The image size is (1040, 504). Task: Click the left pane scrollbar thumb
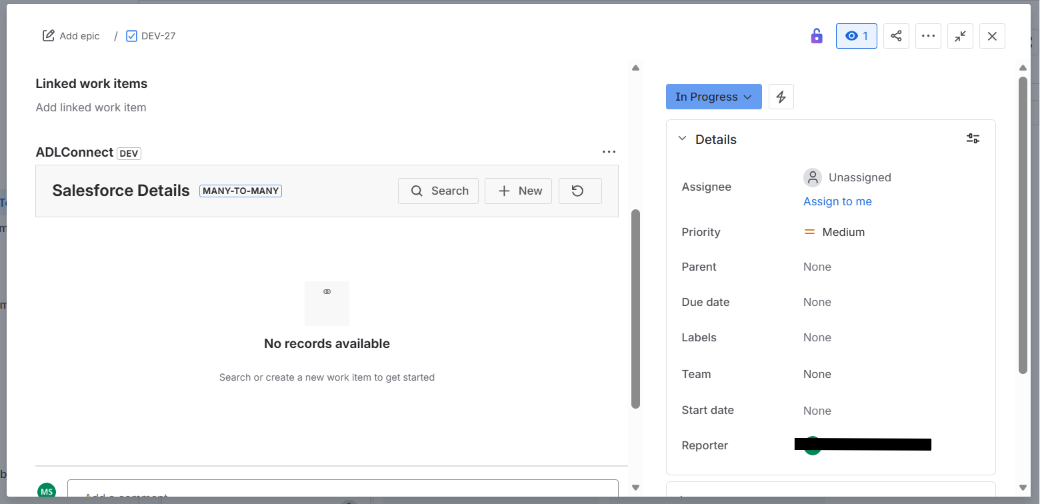635,309
